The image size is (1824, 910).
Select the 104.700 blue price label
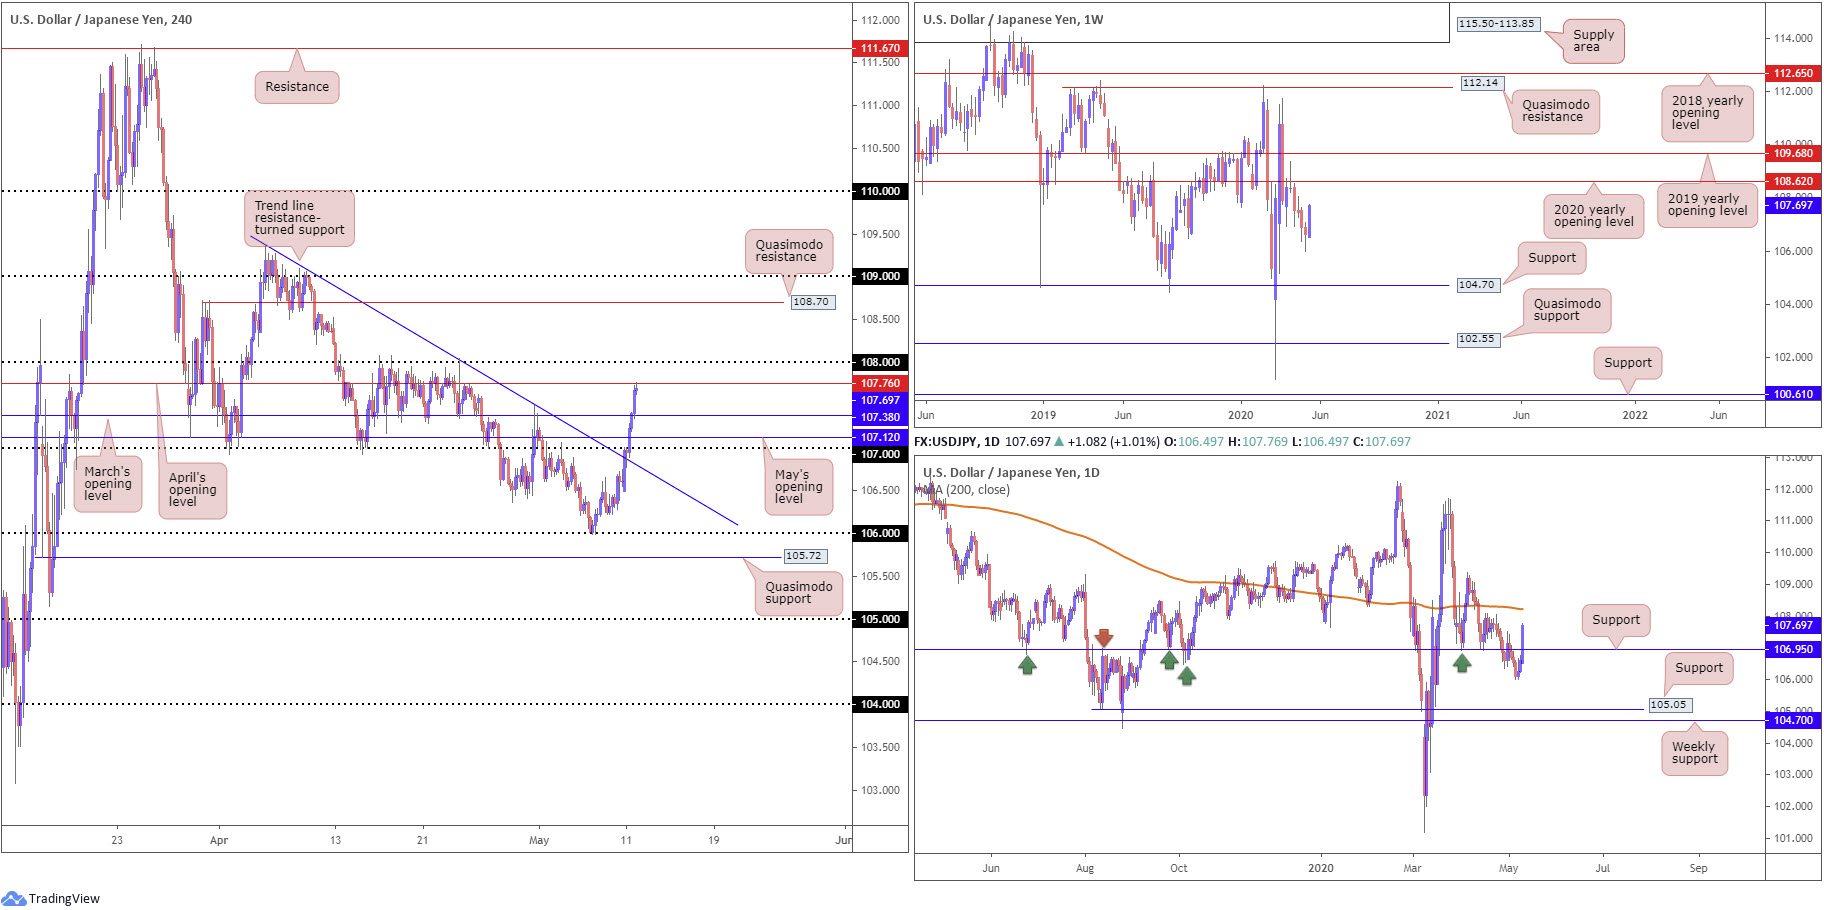click(1793, 720)
